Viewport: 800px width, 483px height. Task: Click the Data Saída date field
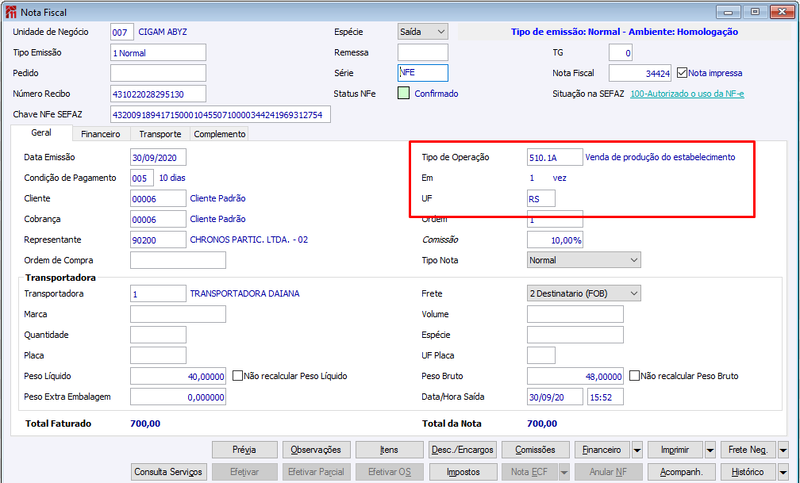555,397
